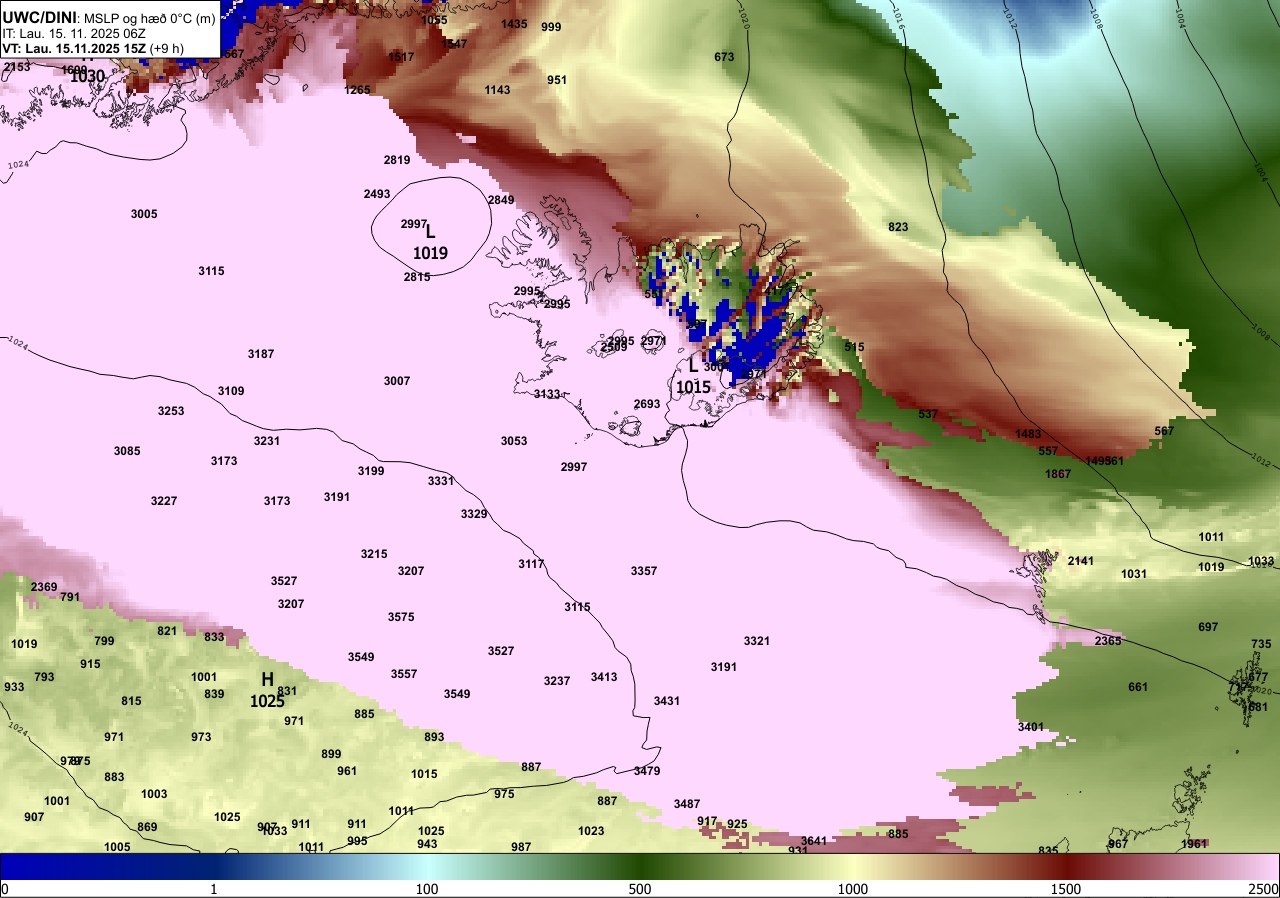Click the height value 3401
The image size is (1280, 898).
tap(1031, 727)
